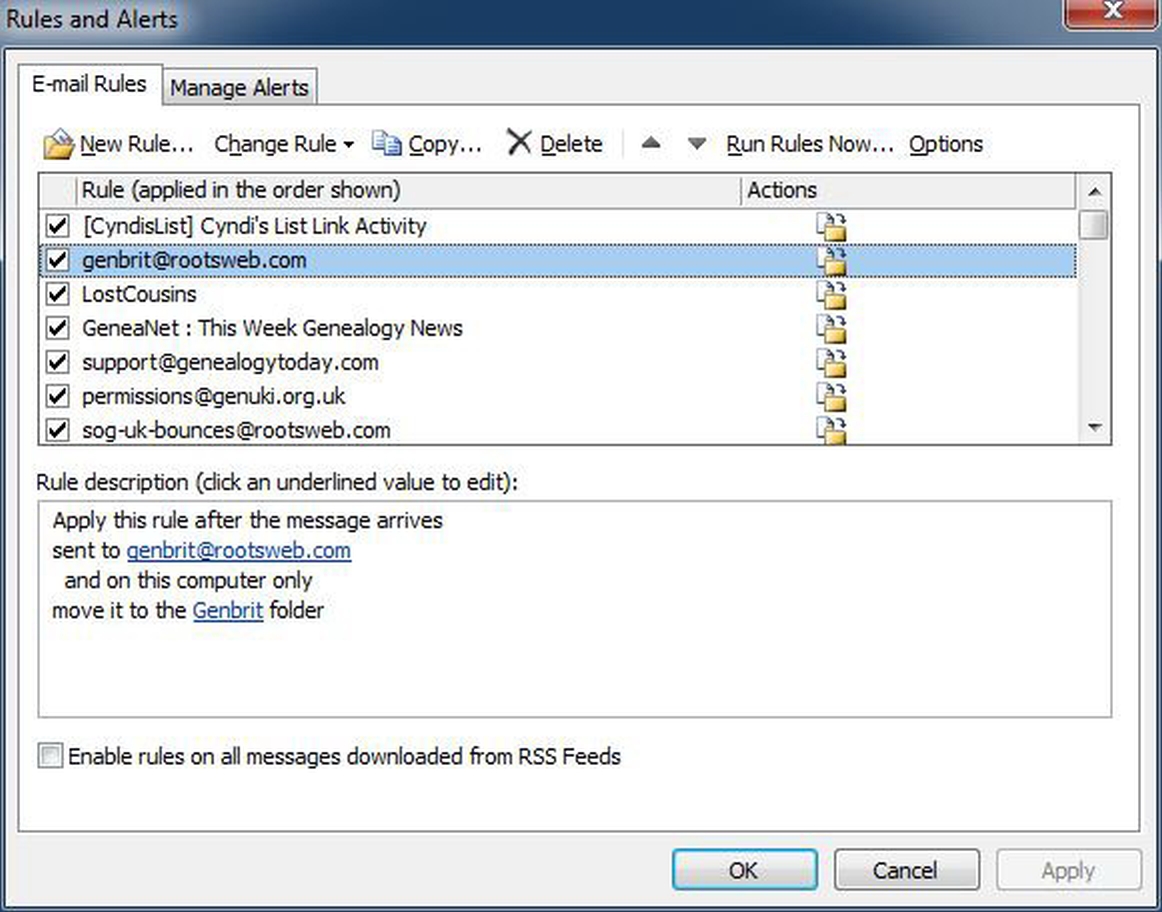Click the action icon for CyndisList rule
The height and width of the screenshot is (912, 1162).
pos(831,227)
